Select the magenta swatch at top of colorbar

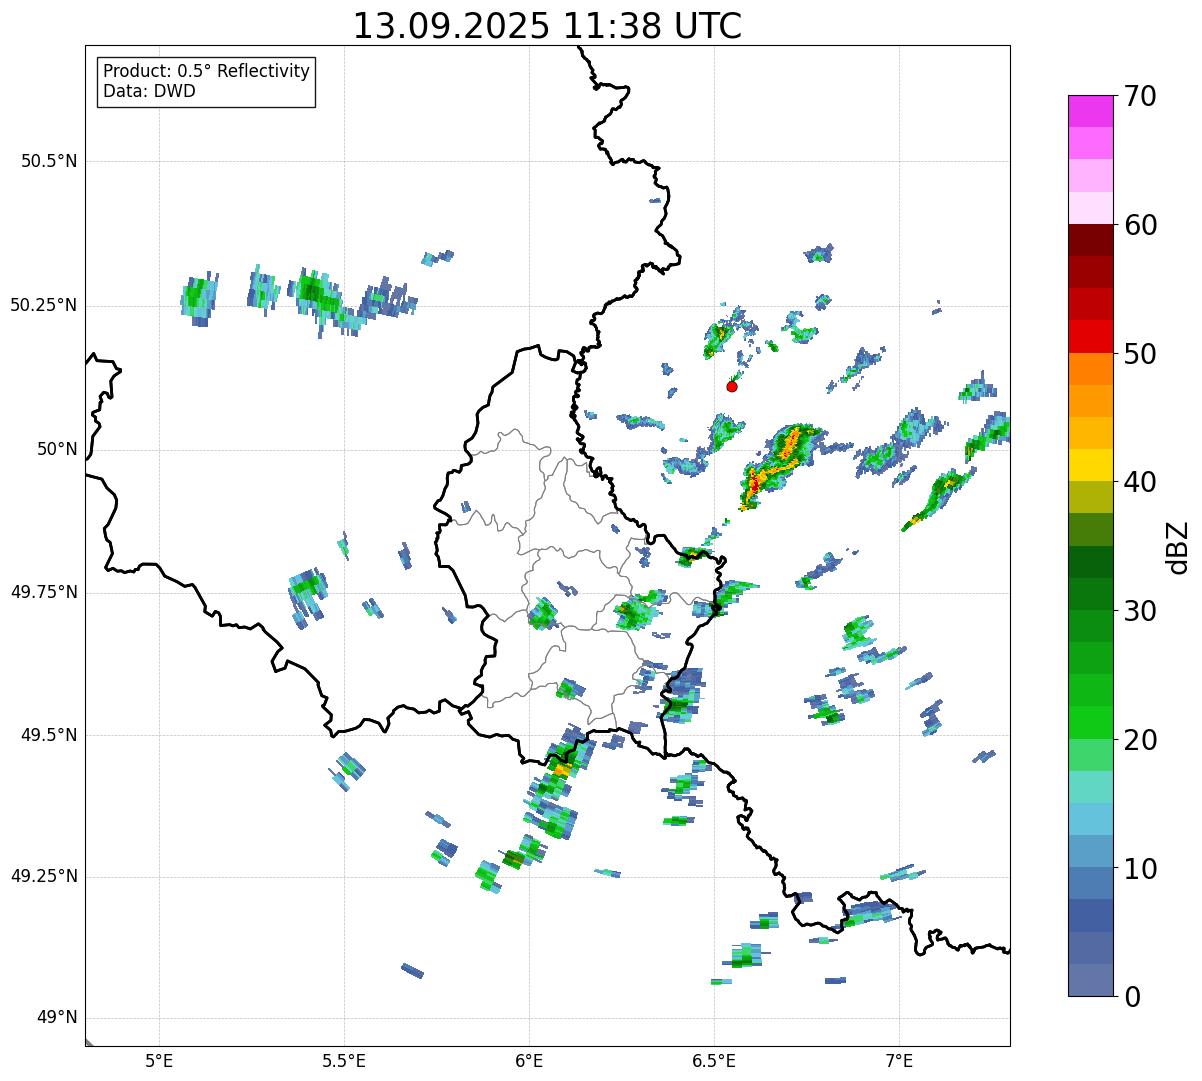pyautogui.click(x=1097, y=111)
